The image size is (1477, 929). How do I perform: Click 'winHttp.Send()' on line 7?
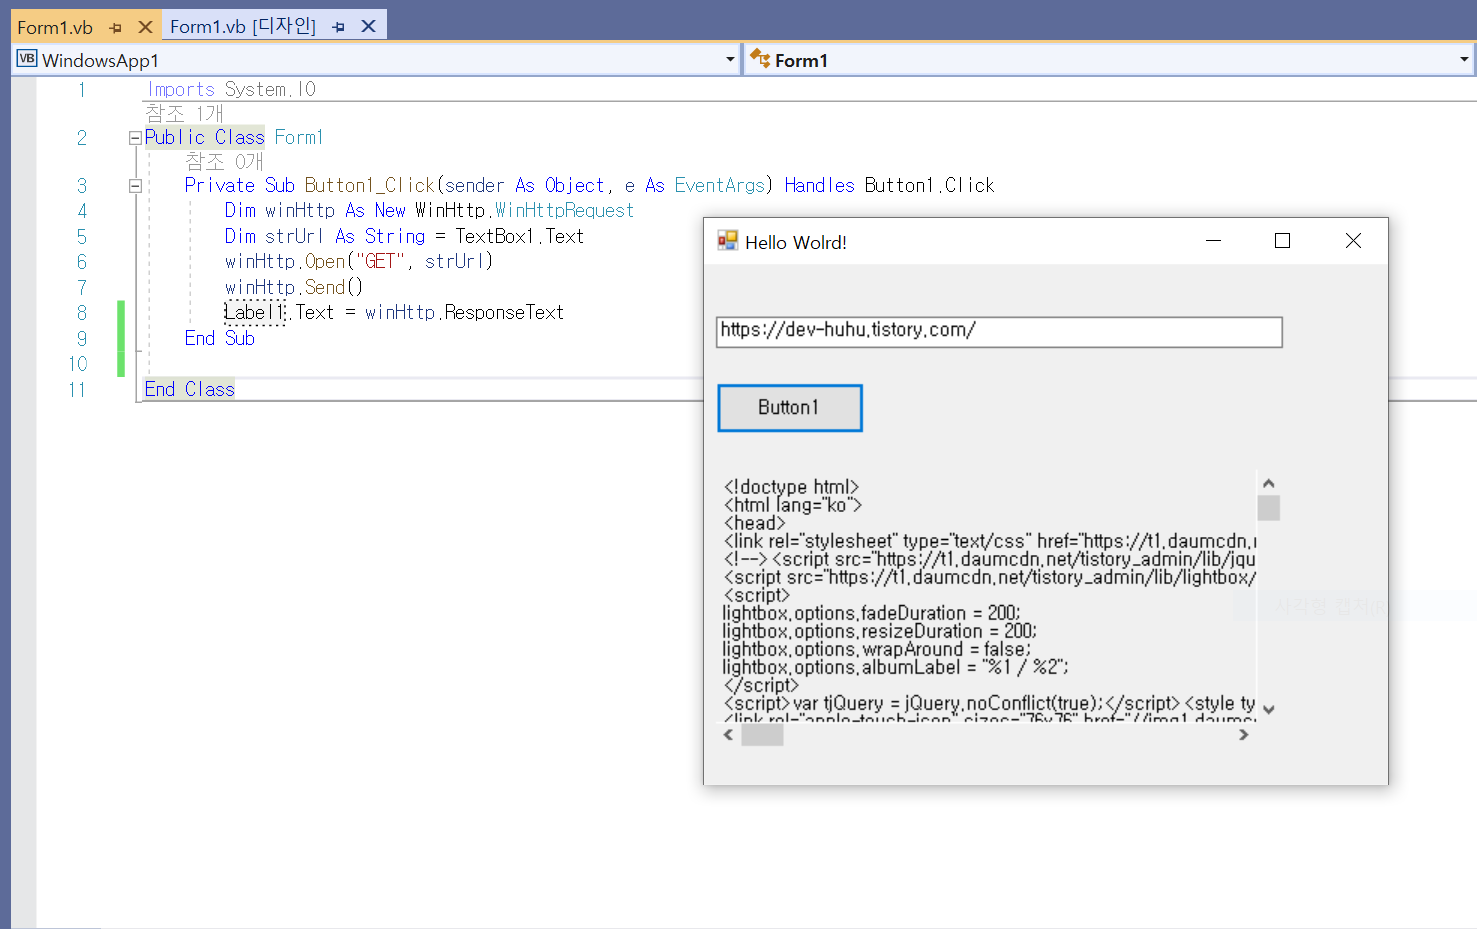coord(294,287)
